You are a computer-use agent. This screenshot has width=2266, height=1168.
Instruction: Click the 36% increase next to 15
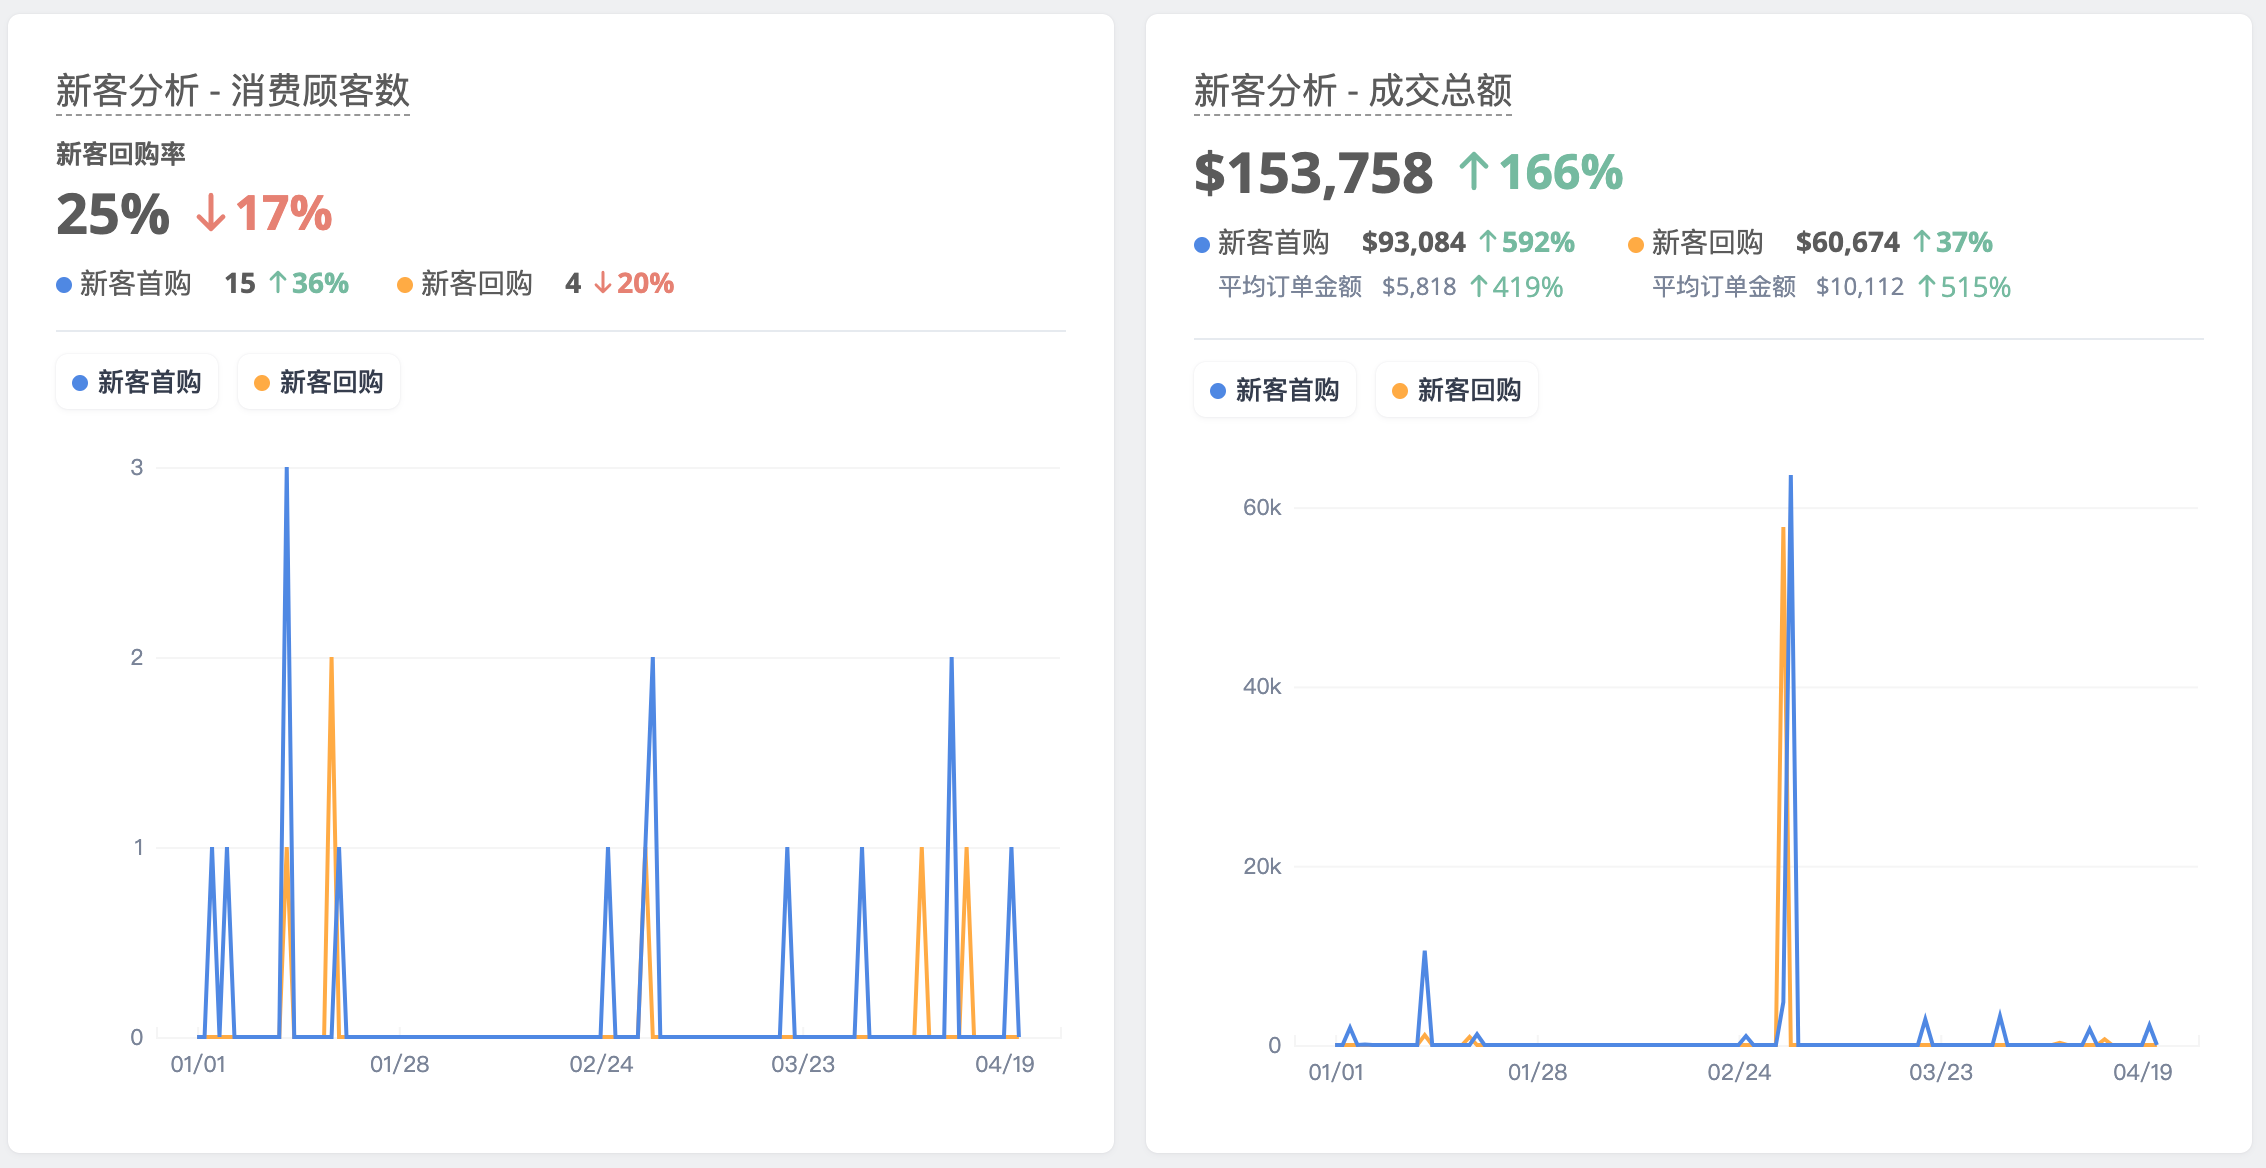pyautogui.click(x=309, y=284)
